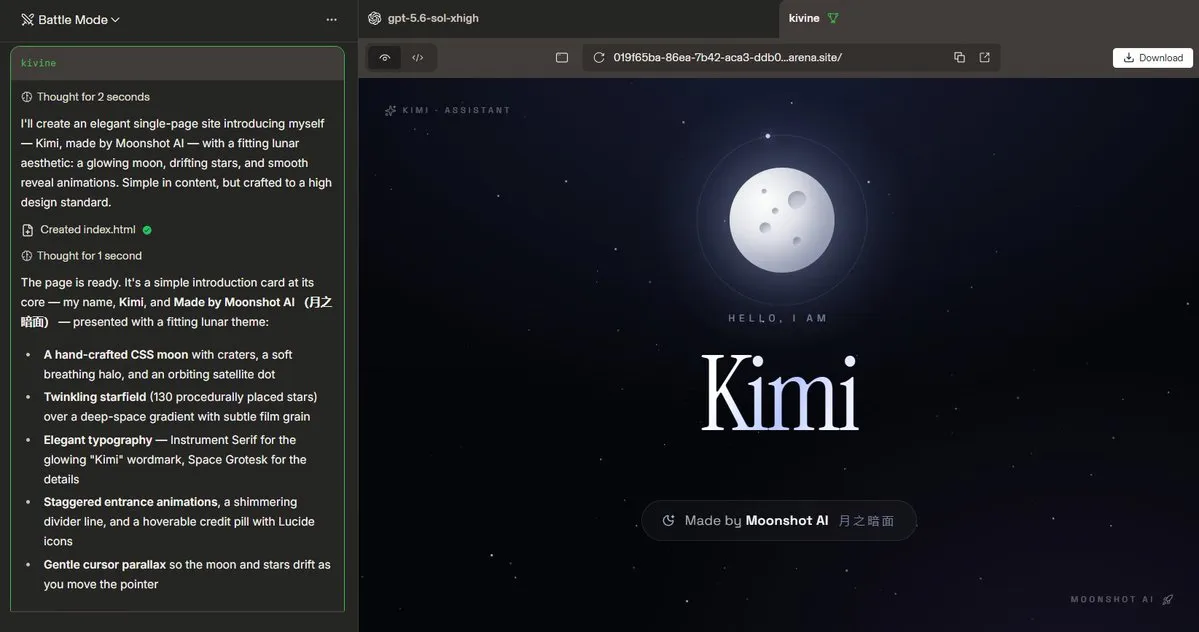Click the 'KIMI · ASSISTANT' header text

pos(456,110)
